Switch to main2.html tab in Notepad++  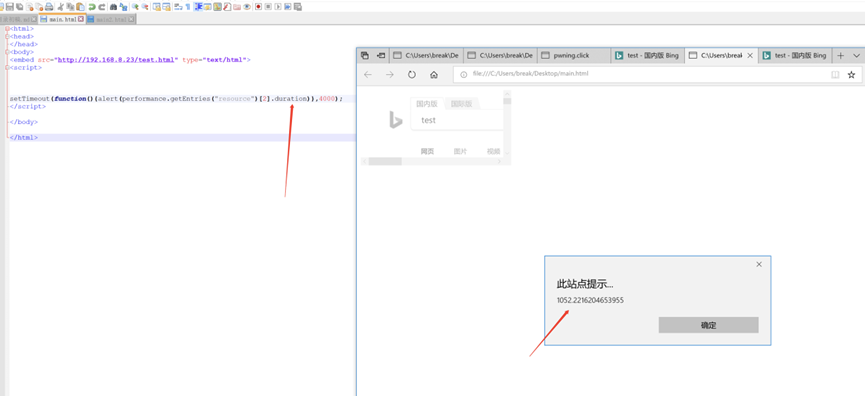click(x=111, y=19)
